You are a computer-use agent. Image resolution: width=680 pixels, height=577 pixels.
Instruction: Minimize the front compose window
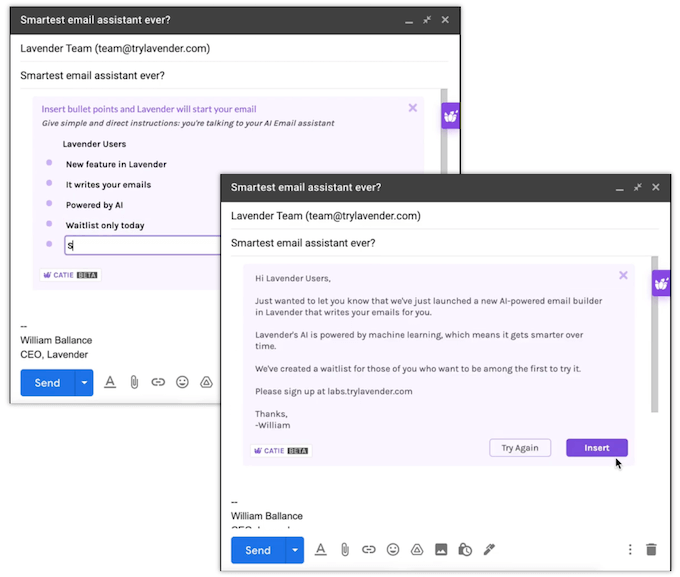click(x=619, y=188)
